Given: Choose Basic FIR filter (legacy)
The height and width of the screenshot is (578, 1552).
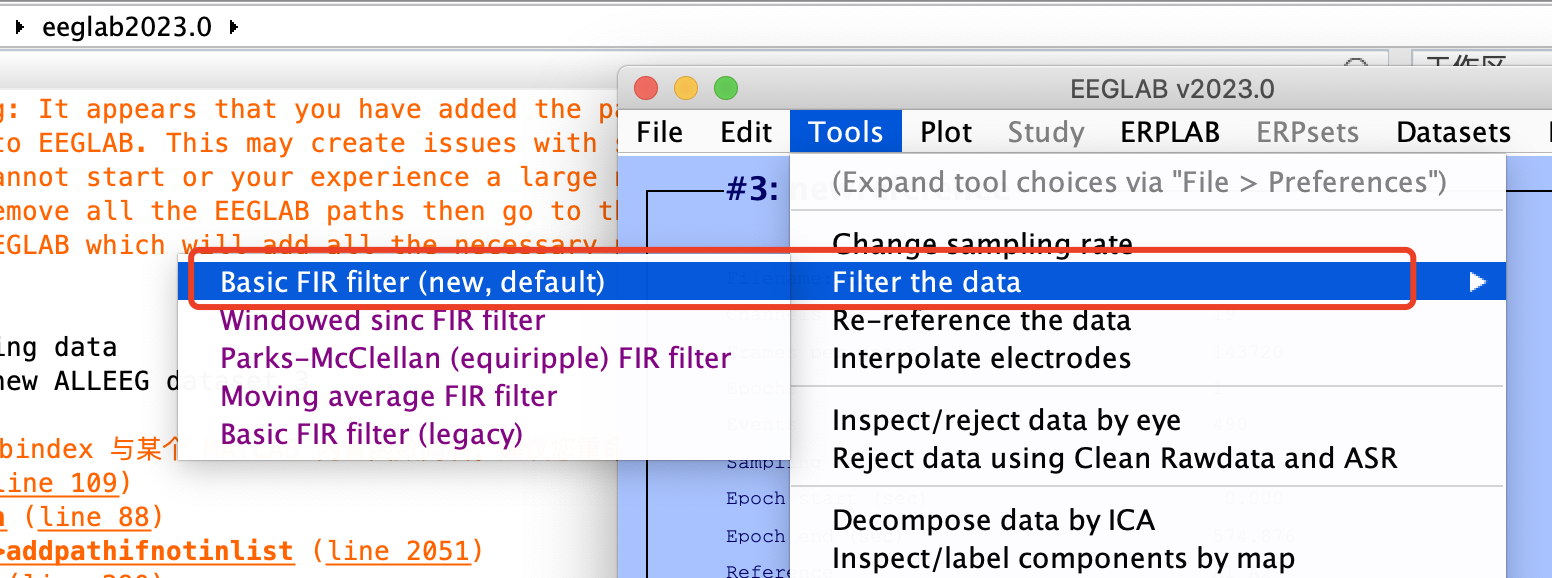Looking at the screenshot, I should pos(371,434).
